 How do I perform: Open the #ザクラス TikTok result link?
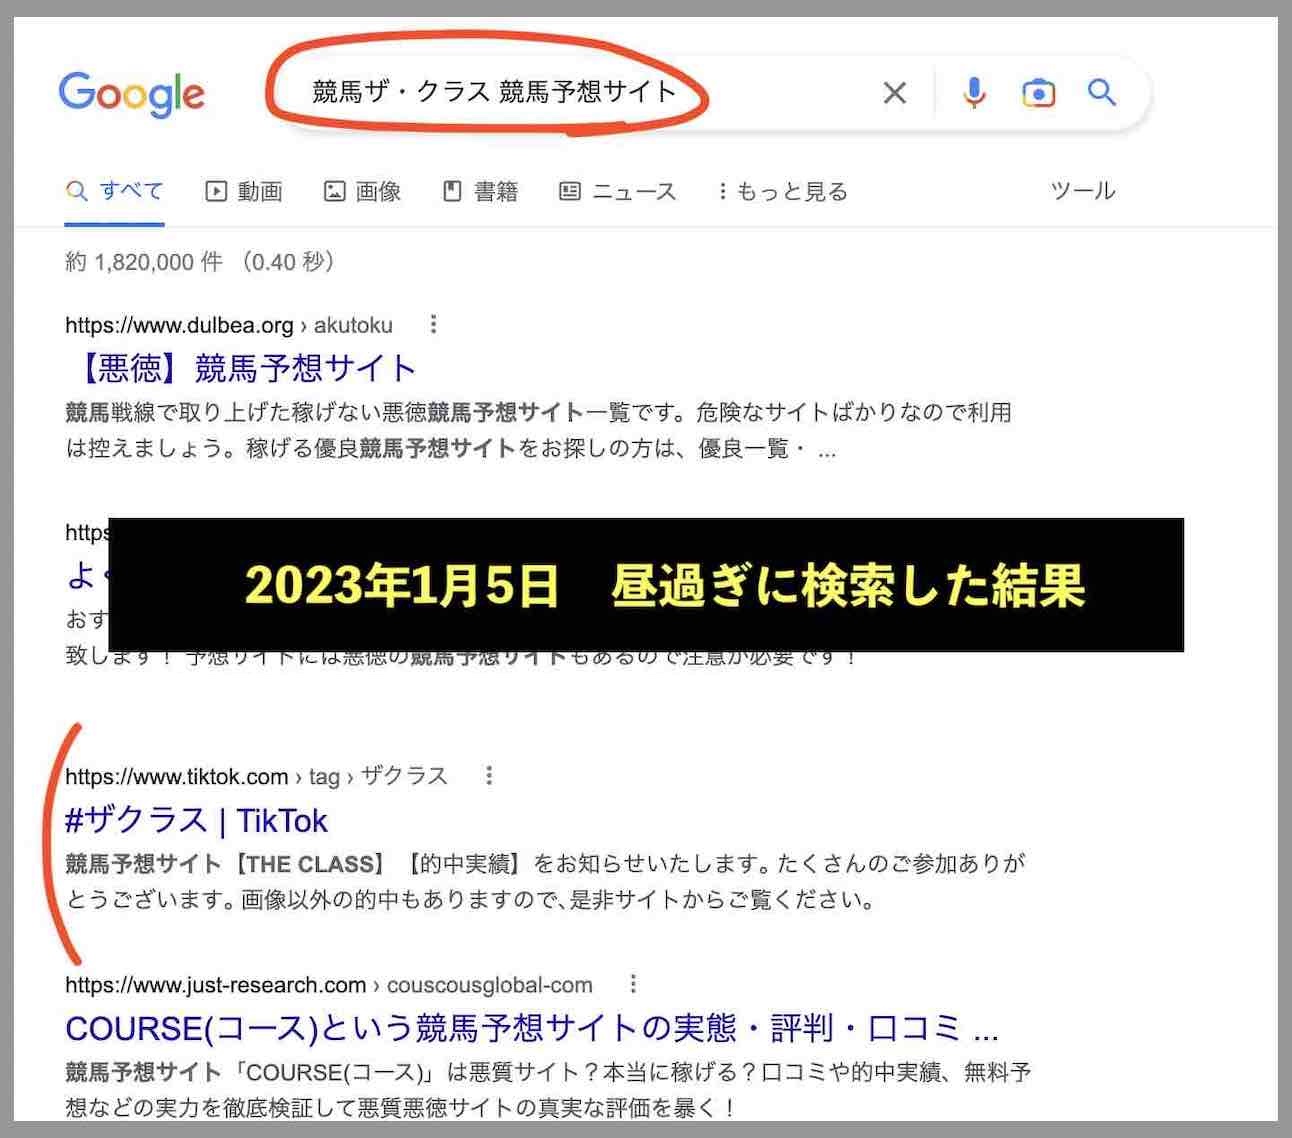pos(195,820)
